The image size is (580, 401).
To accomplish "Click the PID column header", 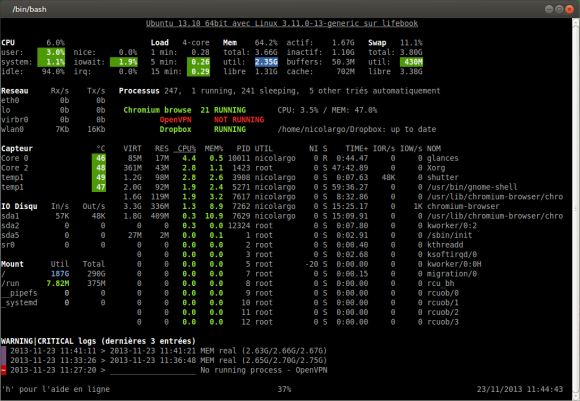I will click(243, 148).
